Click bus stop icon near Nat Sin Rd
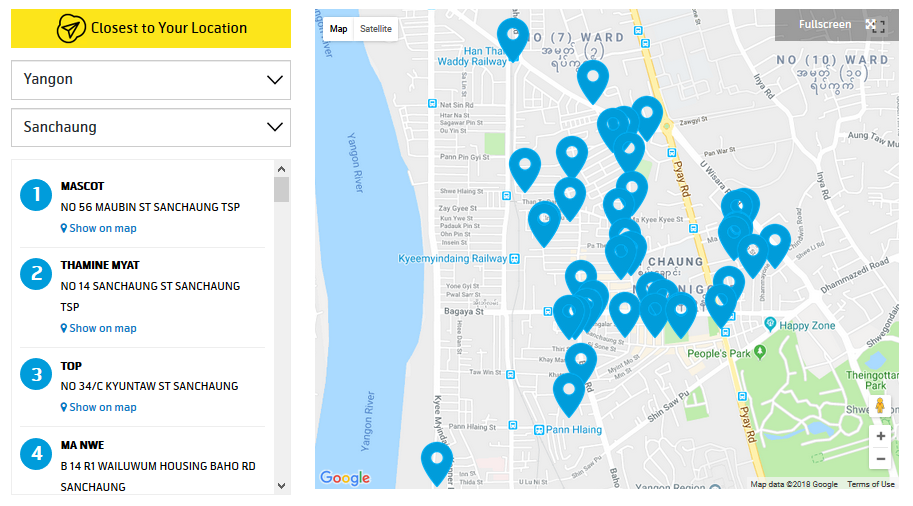Image resolution: width=913 pixels, height=506 pixels. pyautogui.click(x=432, y=104)
